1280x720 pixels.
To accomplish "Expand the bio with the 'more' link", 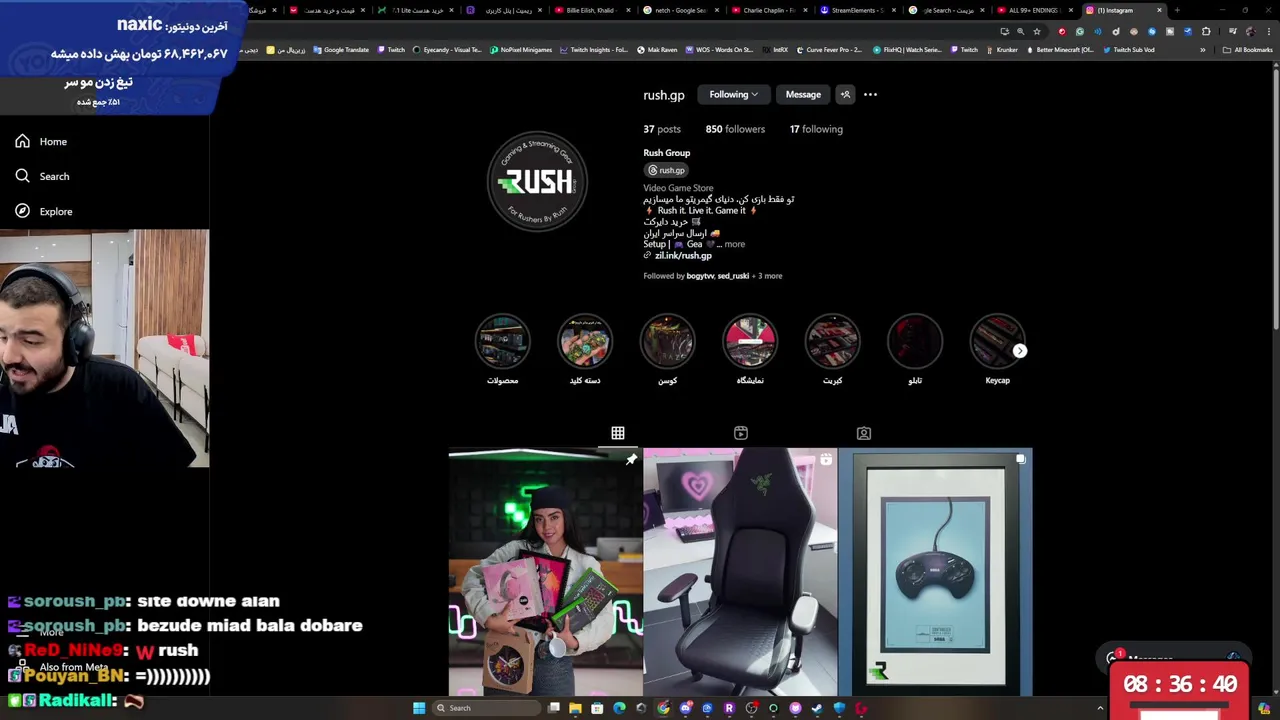I will (734, 244).
